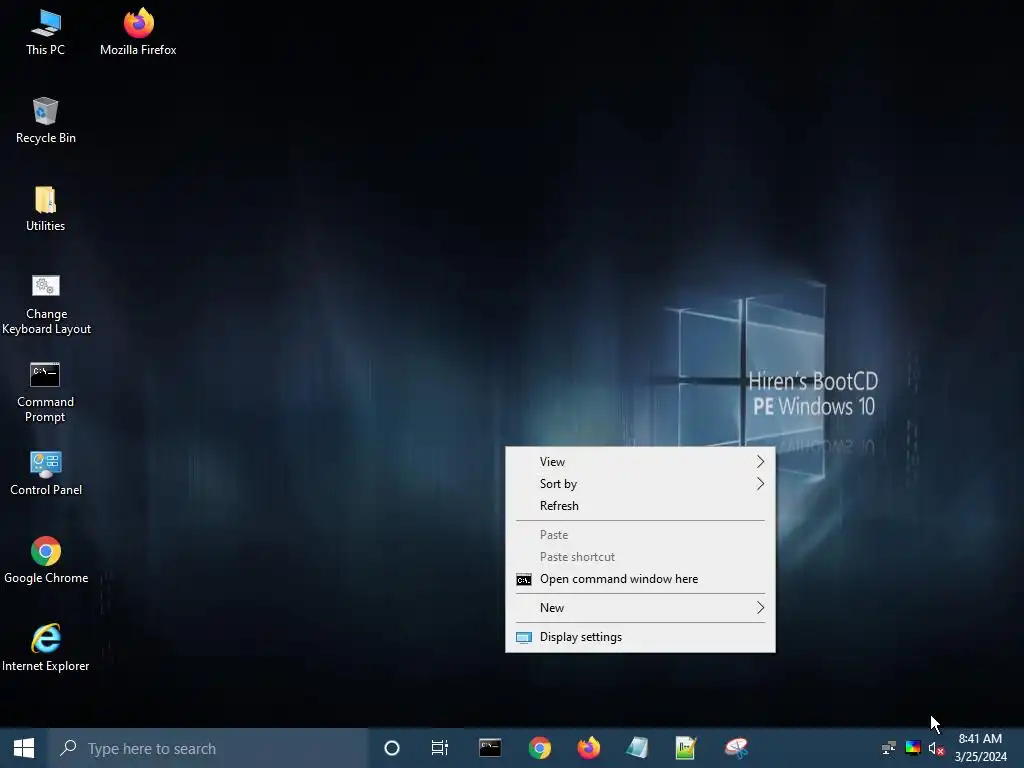Click the command icon beside Open command window
This screenshot has width=1024, height=768.
[524, 580]
